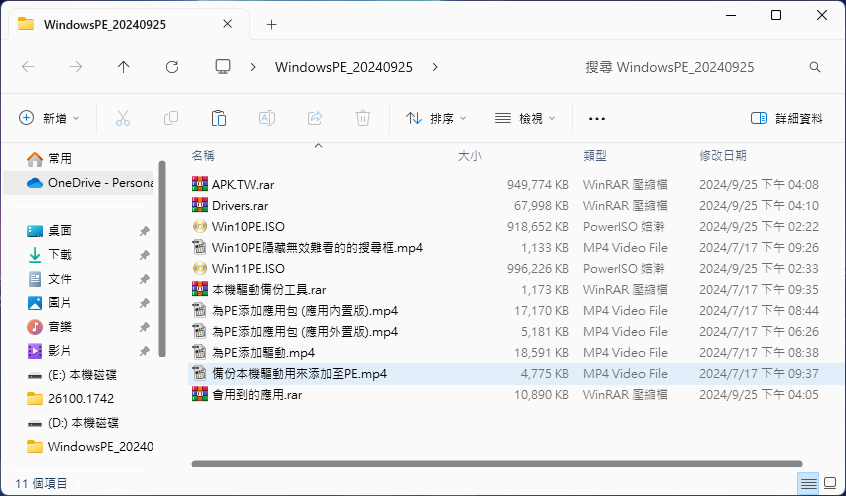The image size is (846, 496).
Task: Click the 會用到的應用.rar archive icon
Action: (200, 395)
